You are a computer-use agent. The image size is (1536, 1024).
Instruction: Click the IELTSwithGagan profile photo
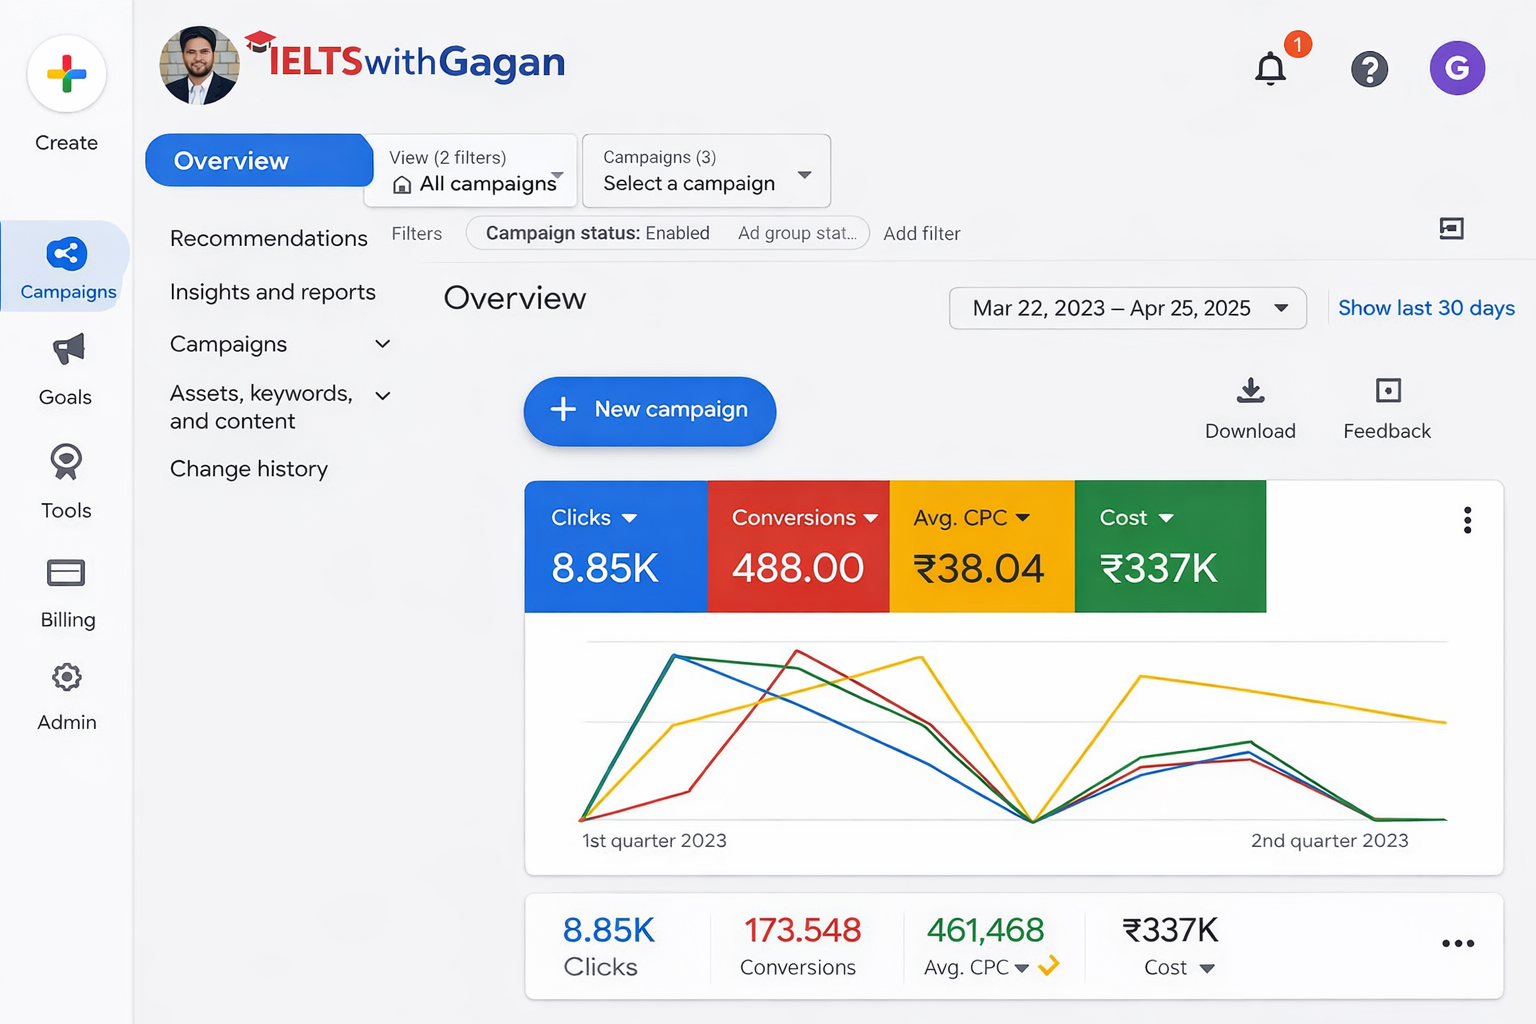[200, 66]
